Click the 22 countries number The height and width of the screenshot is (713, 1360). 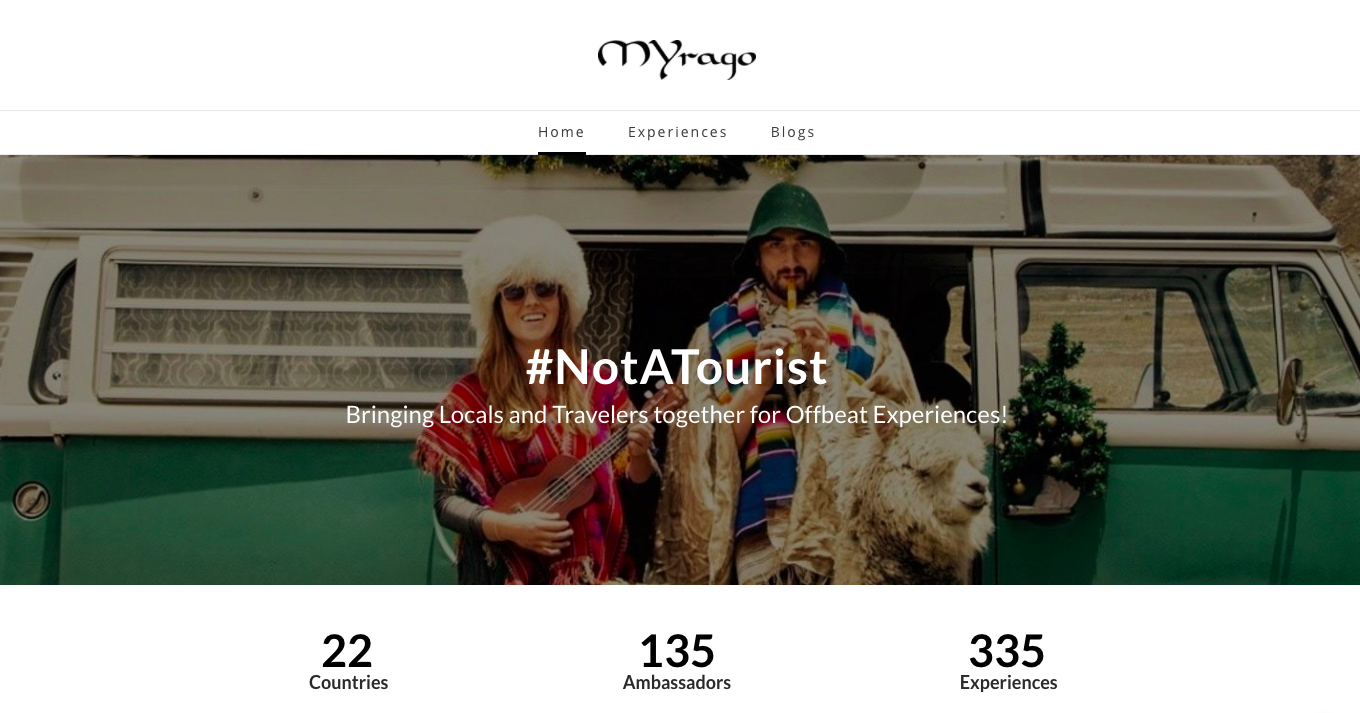[347, 651]
